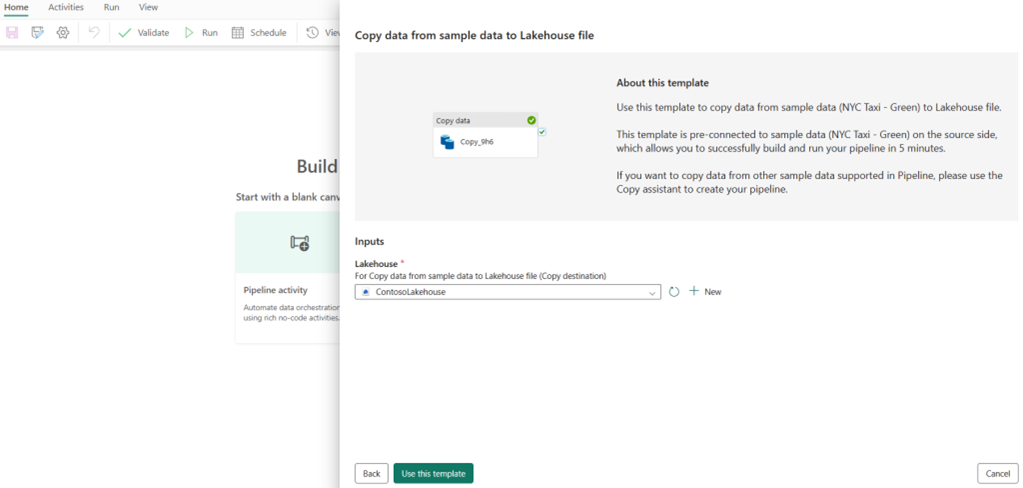Run the pipeline with the Run button
This screenshot has height=488, width=1023.
pyautogui.click(x=200, y=33)
